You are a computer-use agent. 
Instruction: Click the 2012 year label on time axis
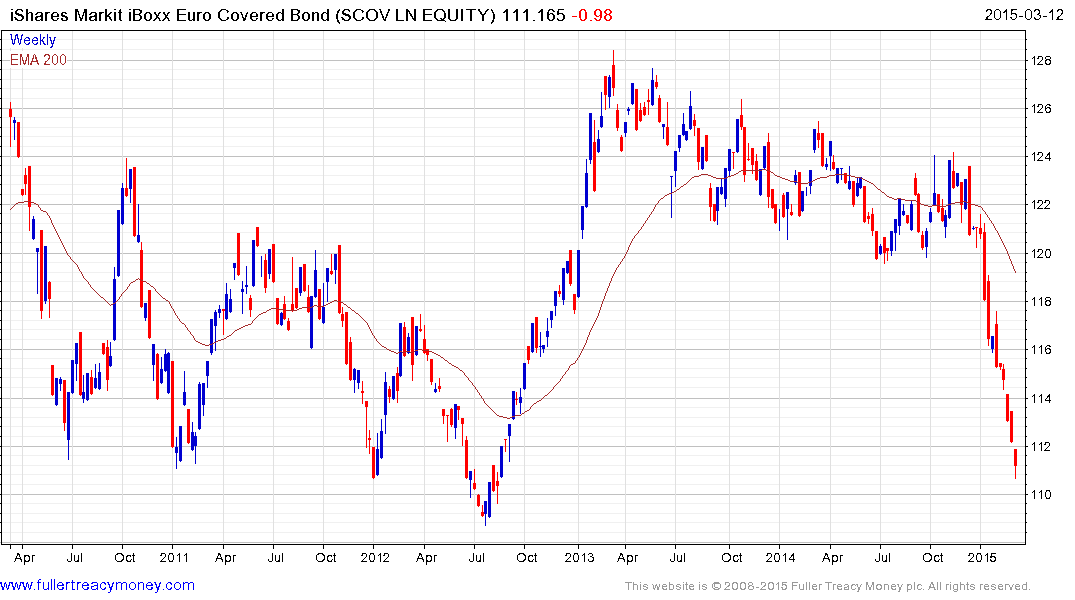pos(375,557)
